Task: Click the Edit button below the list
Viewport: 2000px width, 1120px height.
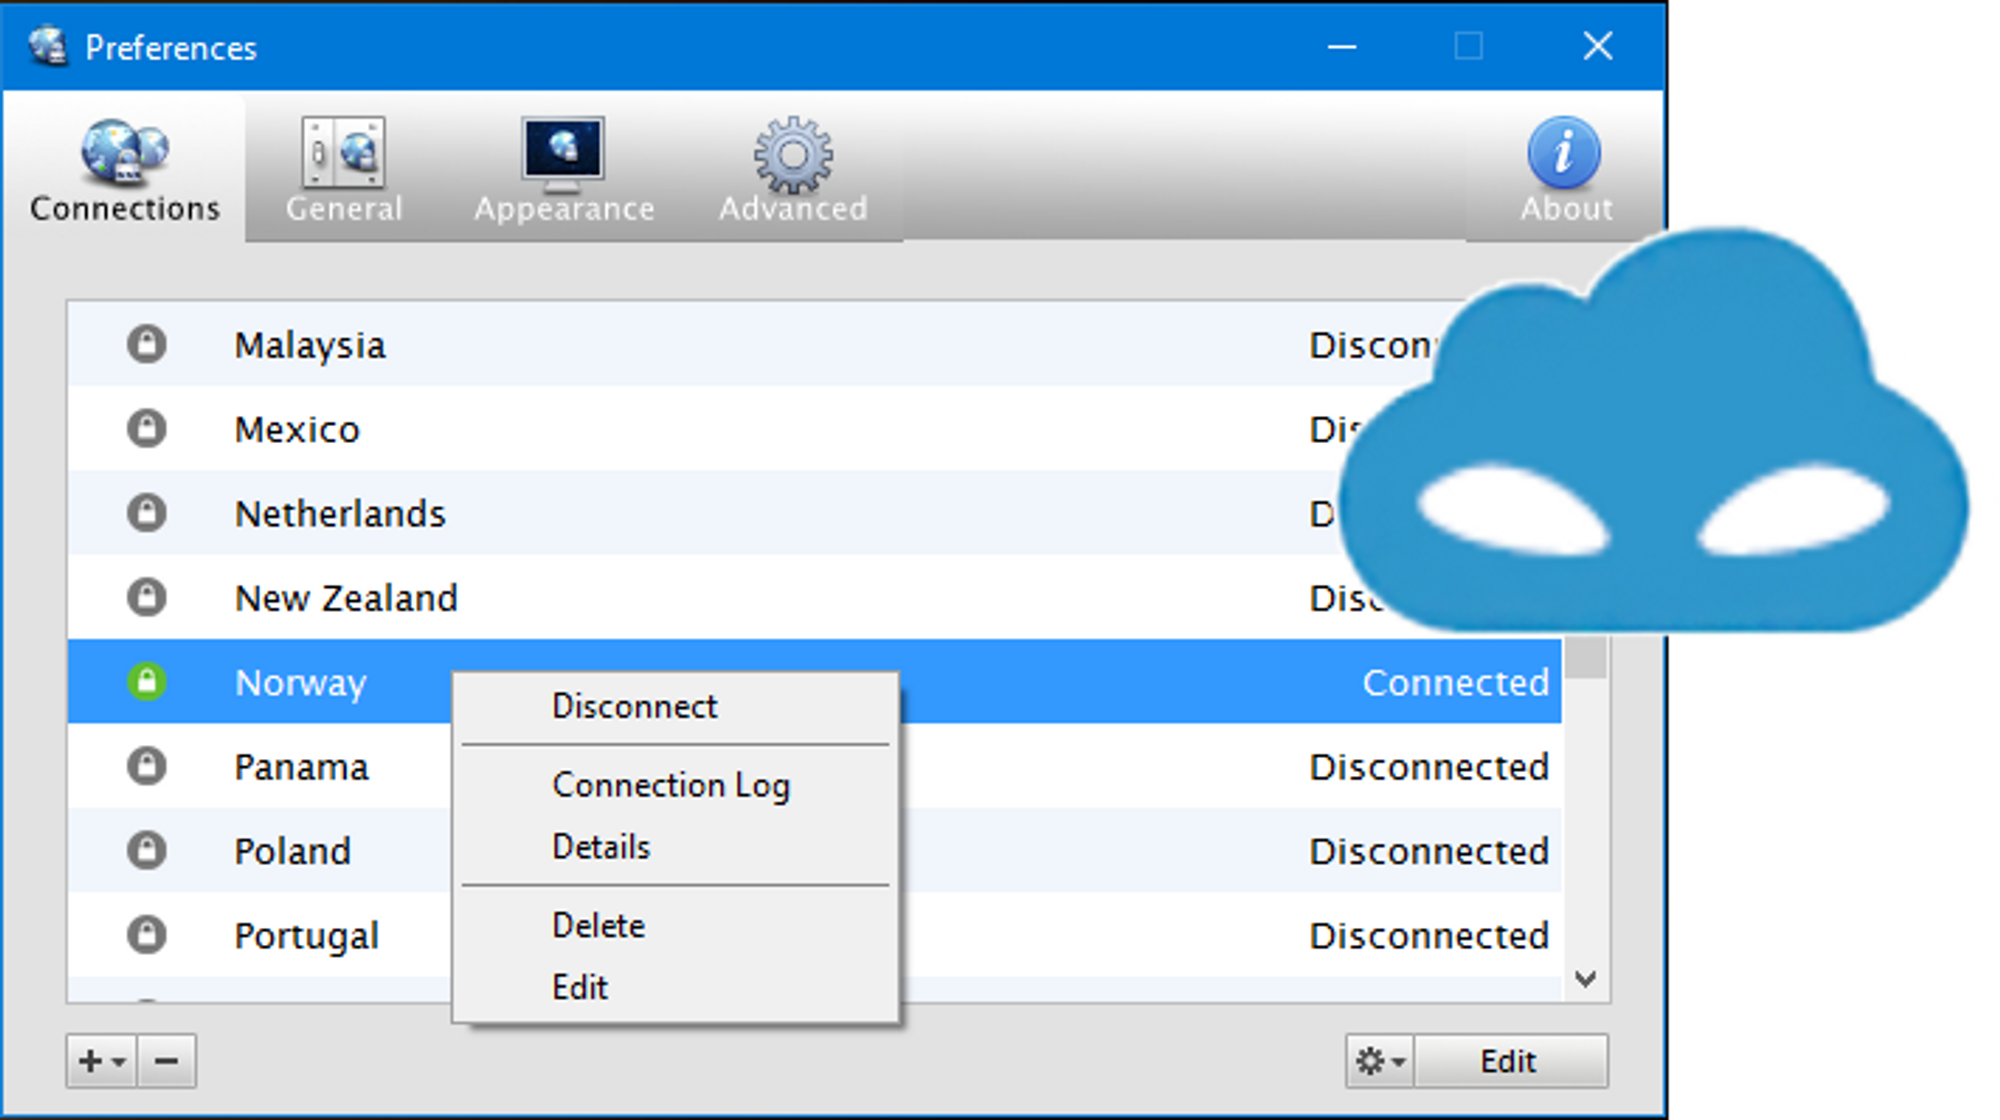Action: (1511, 1061)
